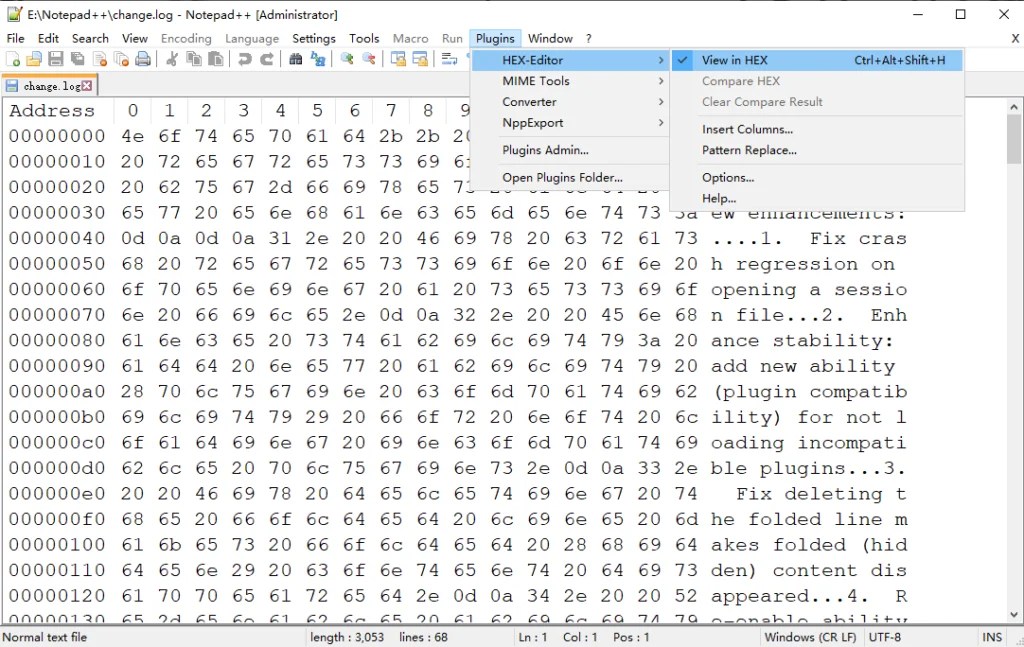Click the Plugins menu bar item

pos(495,39)
